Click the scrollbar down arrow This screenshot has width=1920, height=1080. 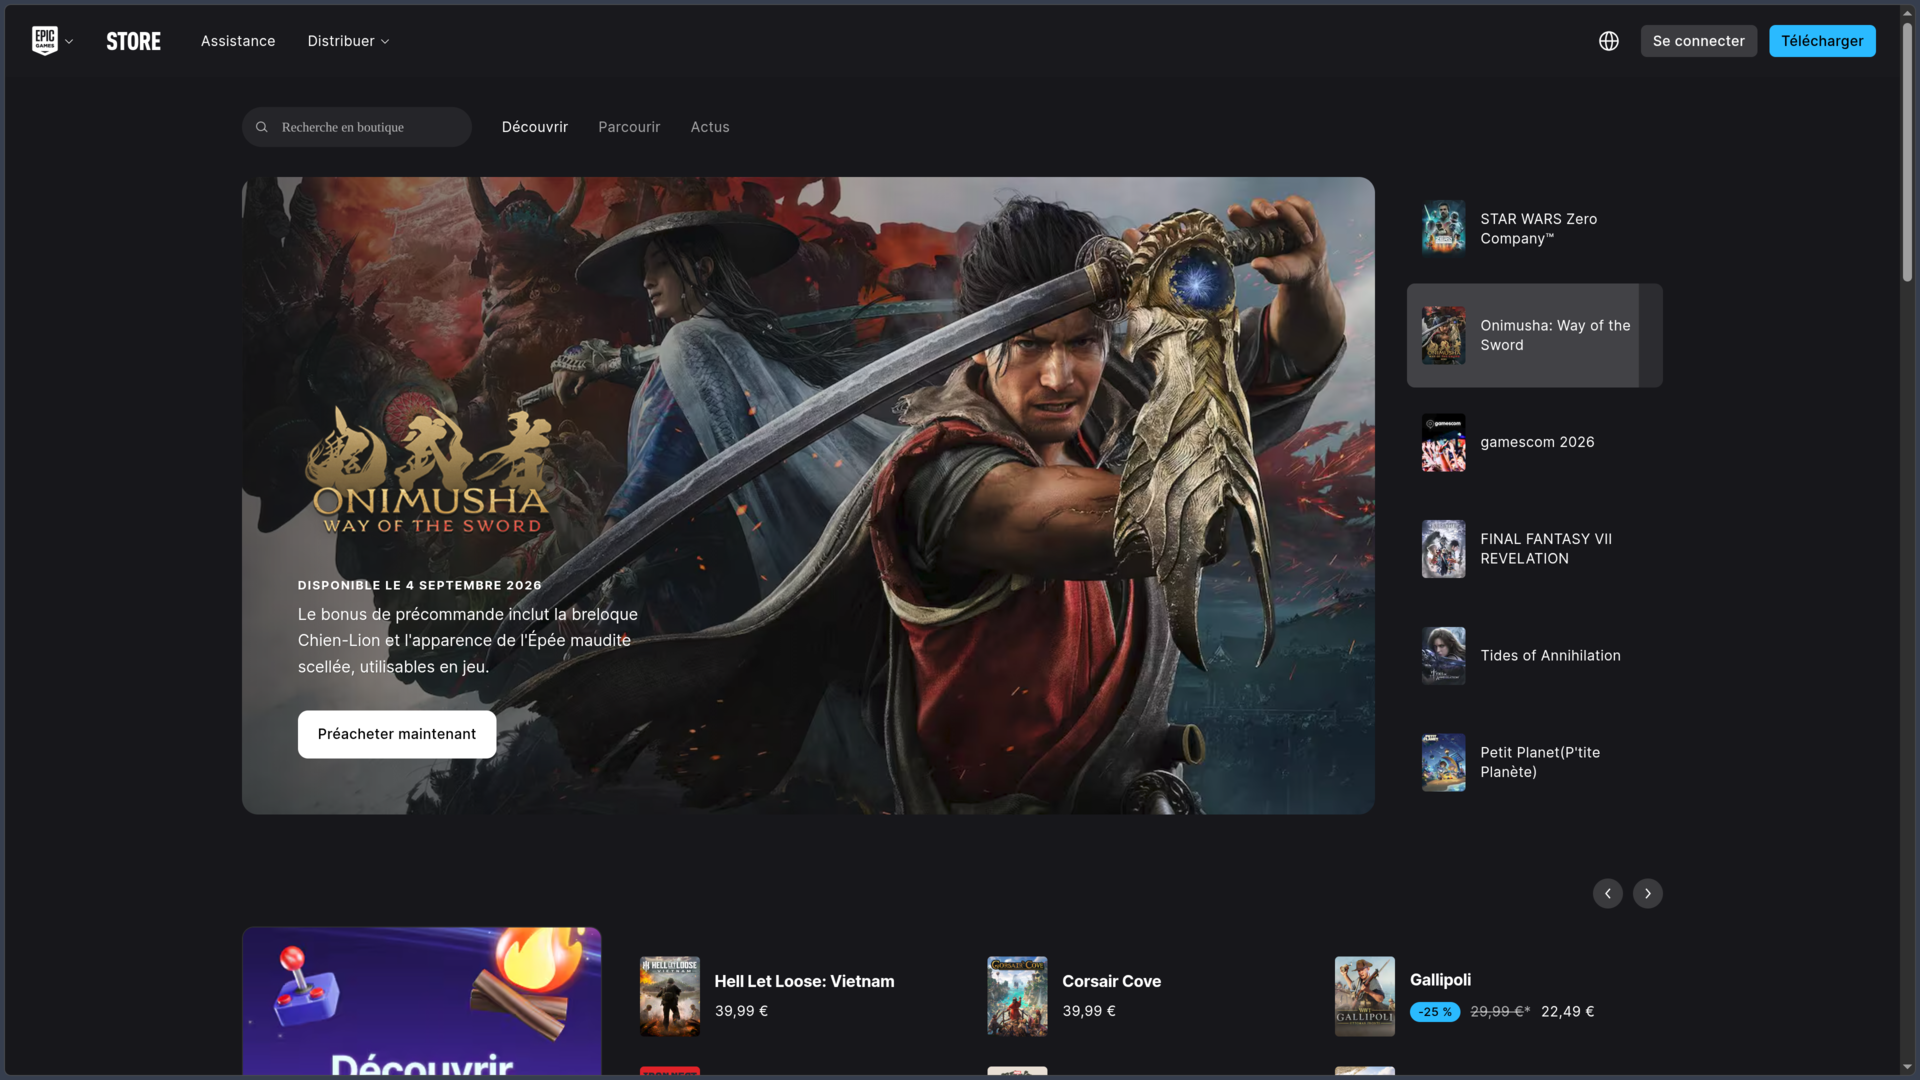pyautogui.click(x=1907, y=1067)
